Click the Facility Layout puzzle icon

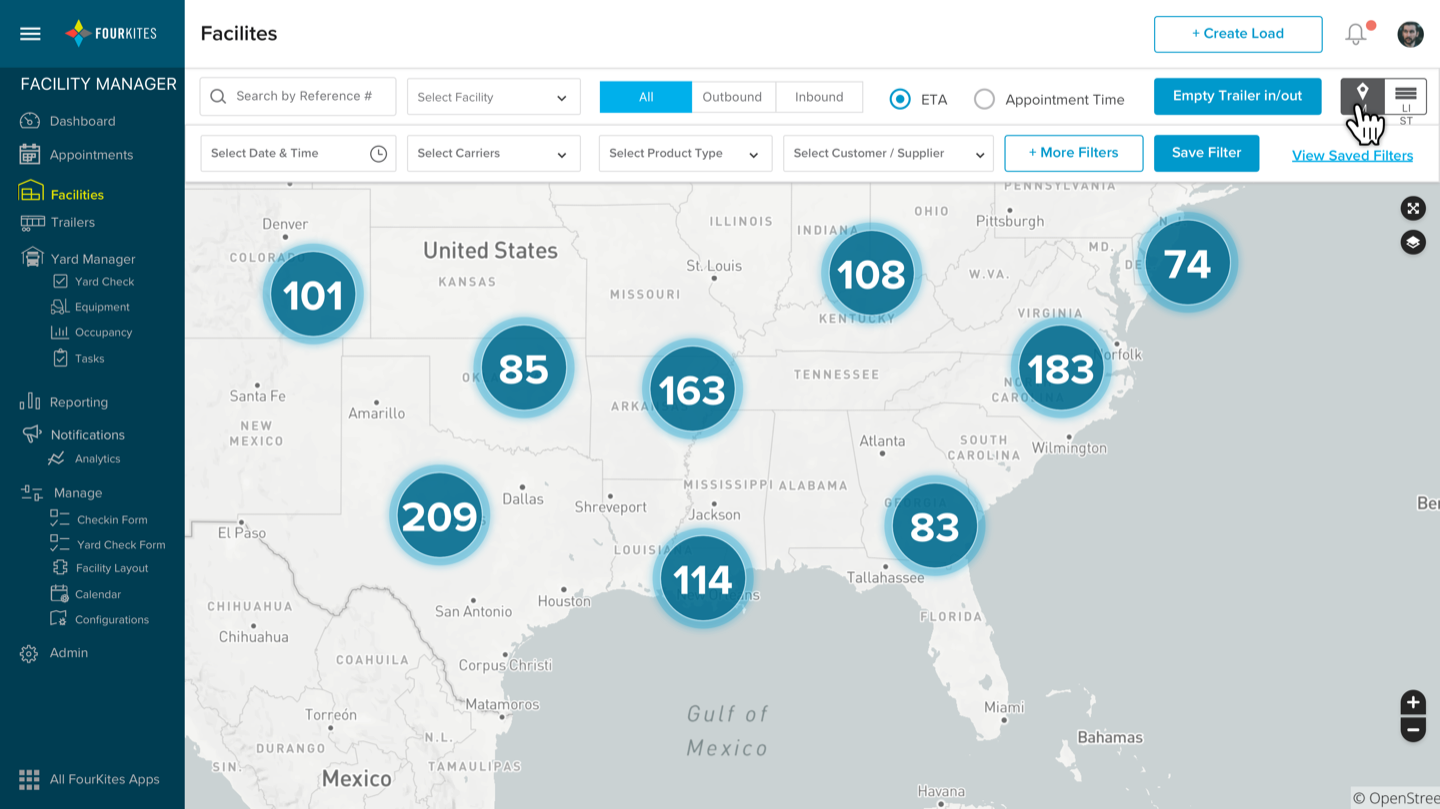tap(60, 568)
